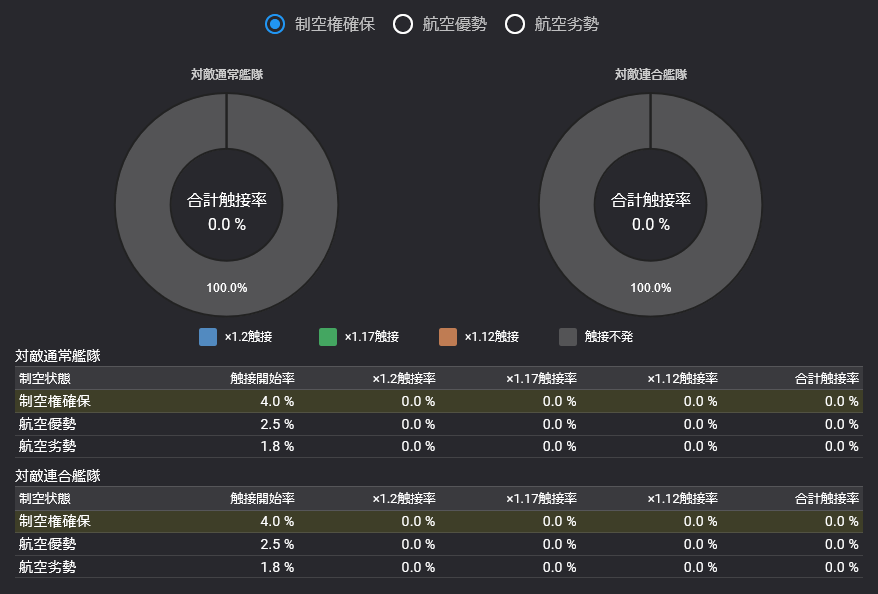Click 制空権確保 row in 対敵通常艦隊 table

click(x=439, y=401)
